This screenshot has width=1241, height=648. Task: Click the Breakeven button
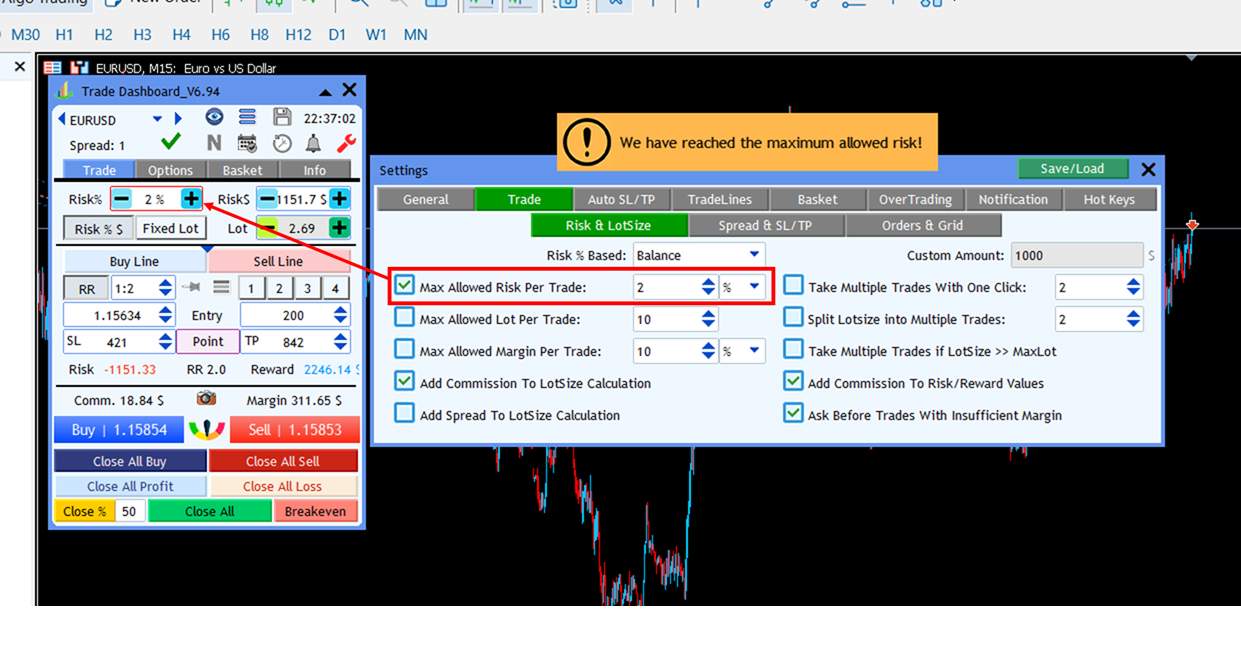(315, 511)
